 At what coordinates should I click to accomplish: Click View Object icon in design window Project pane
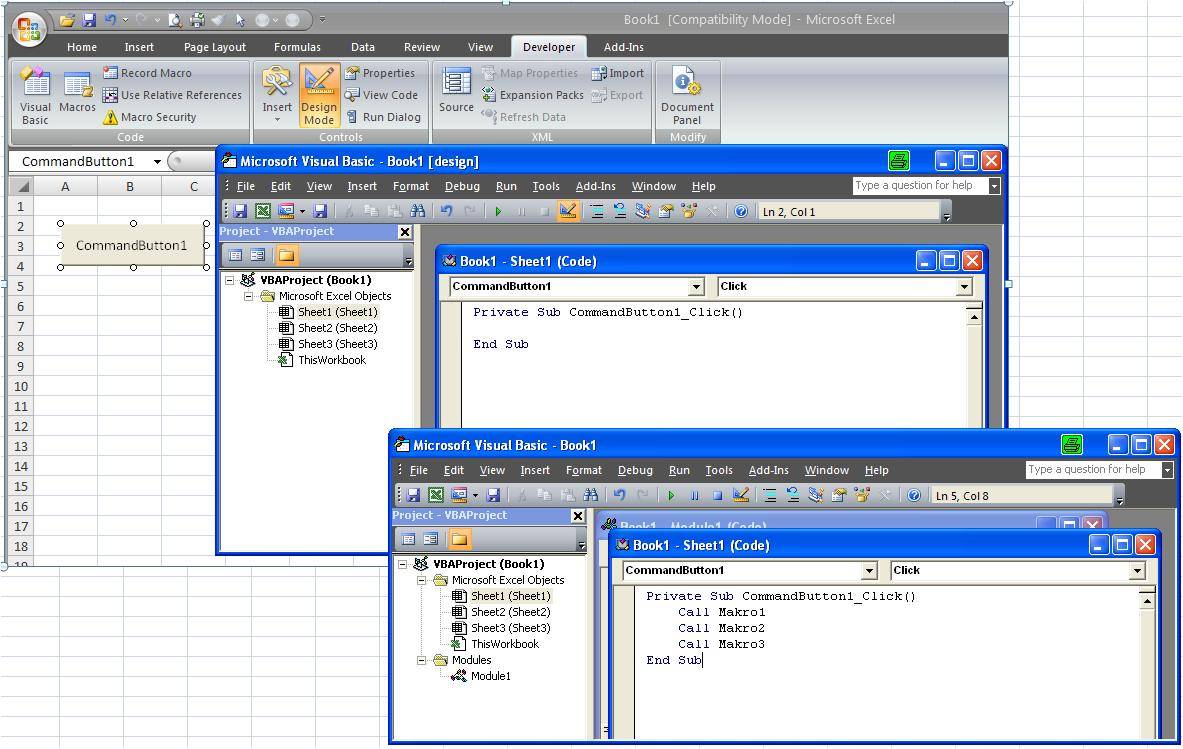(257, 255)
